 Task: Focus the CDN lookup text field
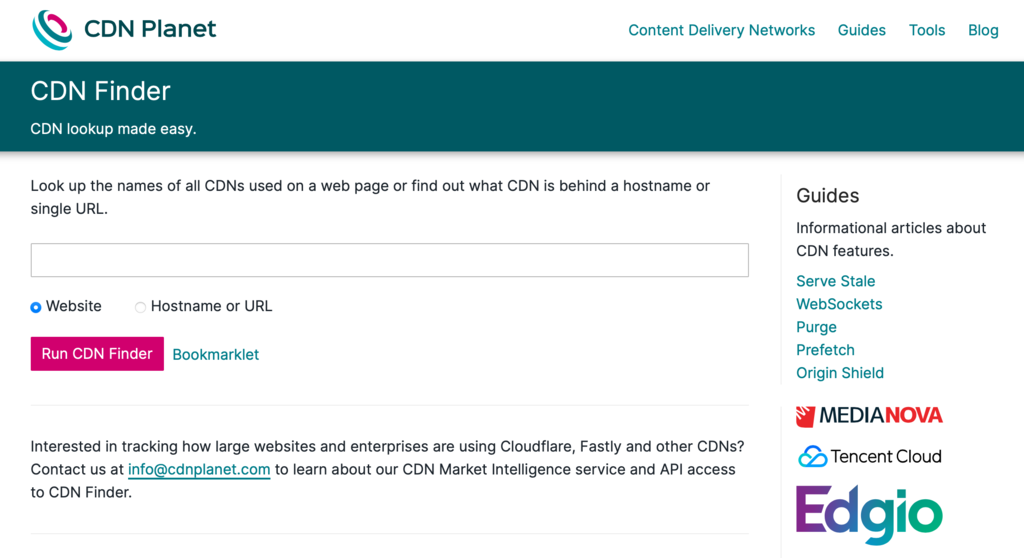point(389,260)
